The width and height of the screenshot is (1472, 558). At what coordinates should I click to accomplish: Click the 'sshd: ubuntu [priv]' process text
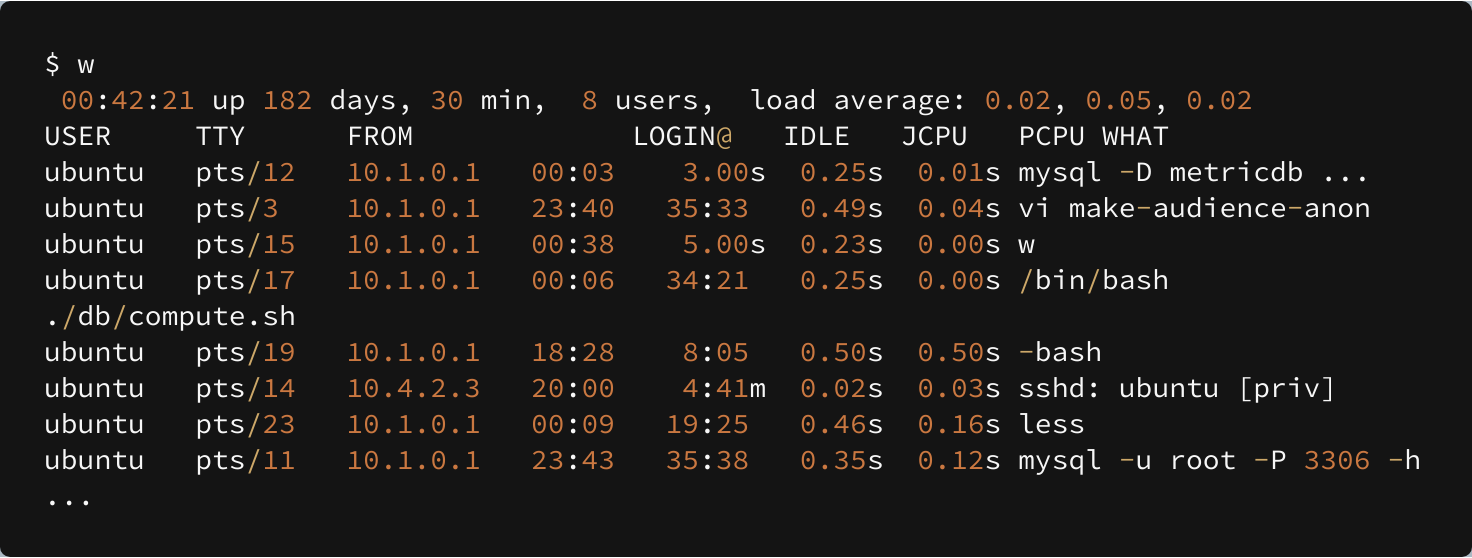pos(1177,388)
